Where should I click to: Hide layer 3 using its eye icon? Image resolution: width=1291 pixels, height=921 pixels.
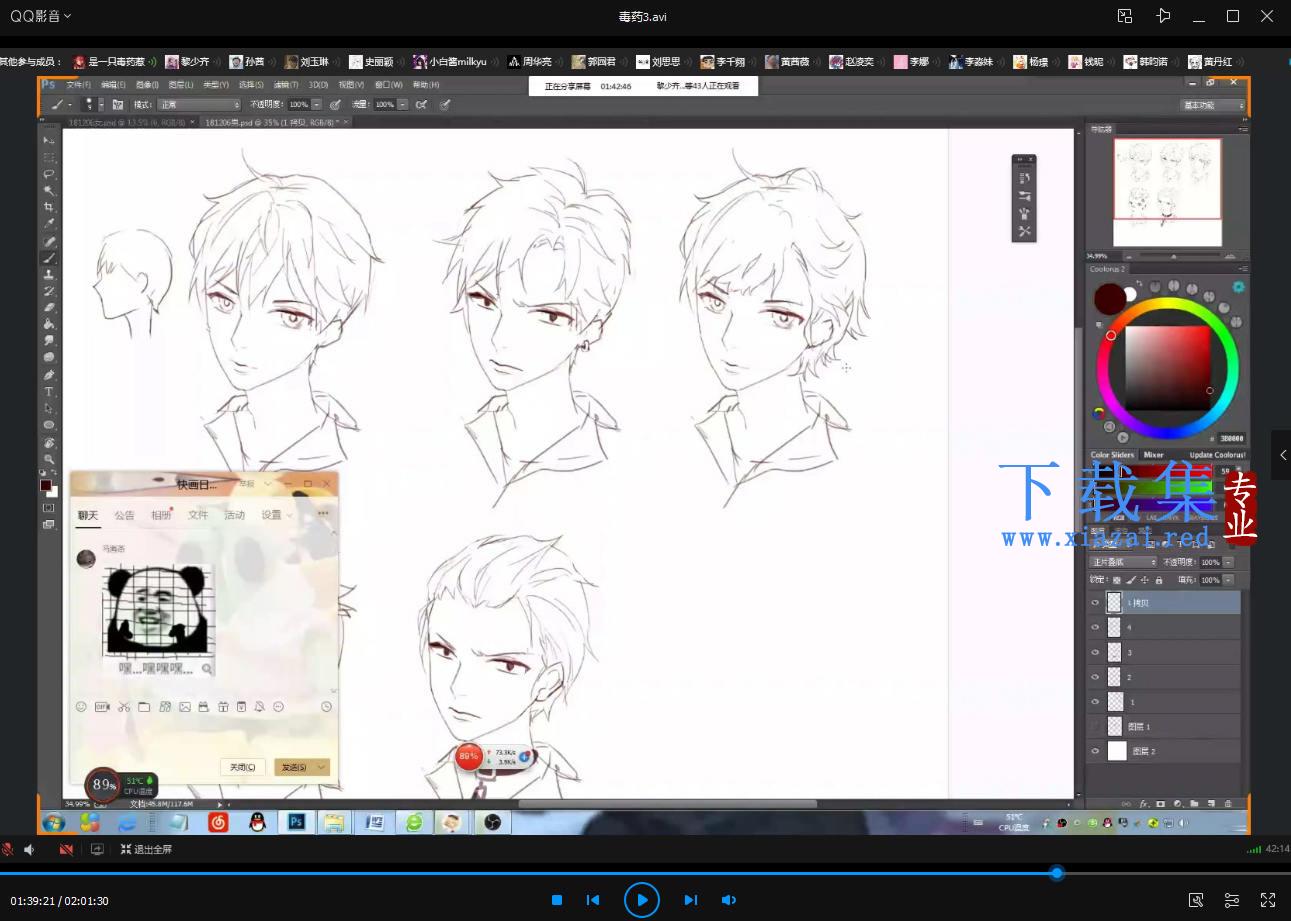[1095, 652]
